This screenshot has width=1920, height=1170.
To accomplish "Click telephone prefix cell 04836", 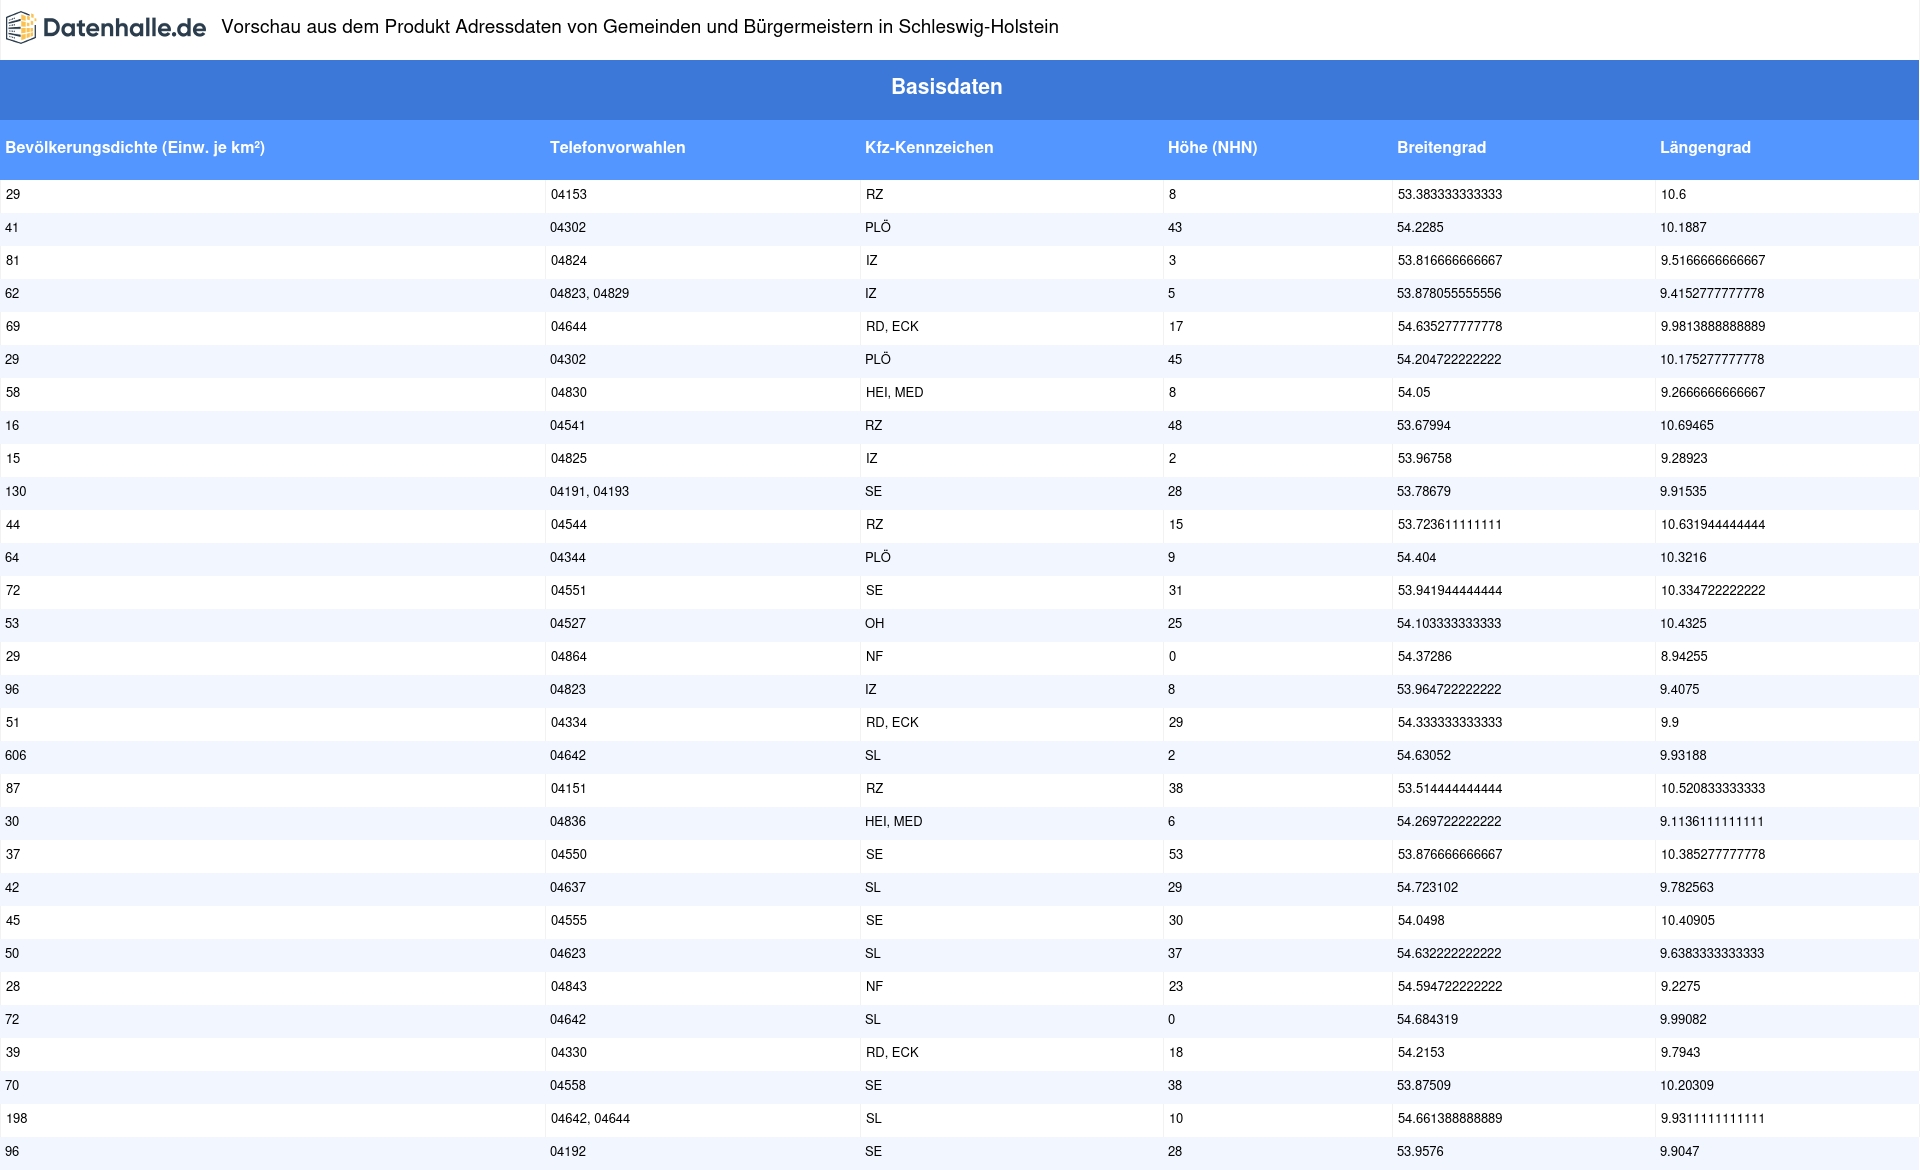I will pyautogui.click(x=568, y=822).
